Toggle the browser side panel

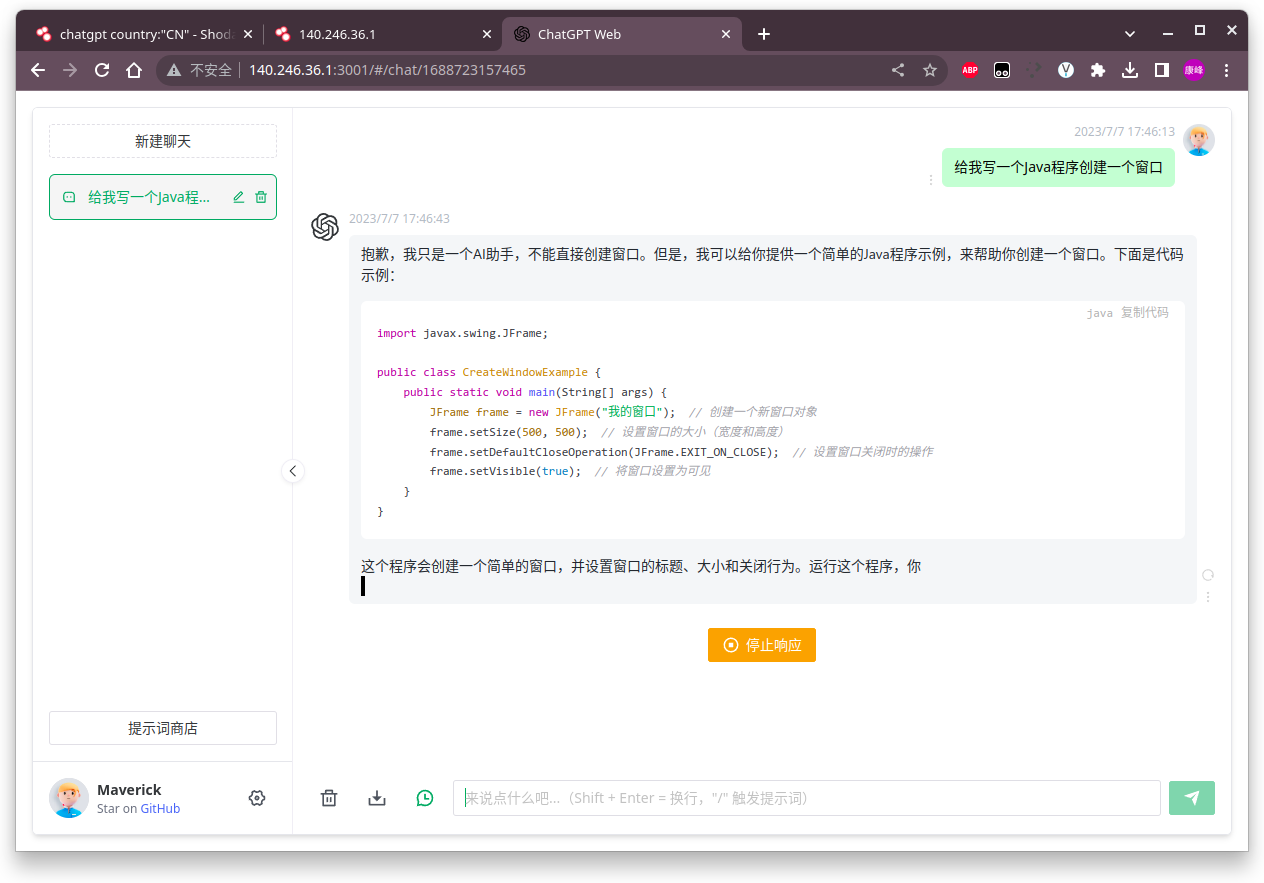coord(1162,70)
